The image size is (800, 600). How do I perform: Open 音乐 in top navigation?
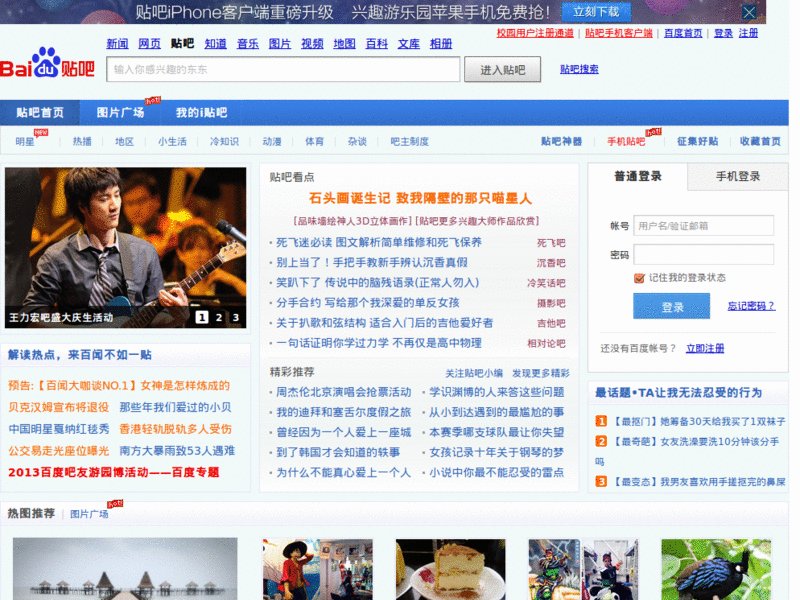click(x=247, y=44)
